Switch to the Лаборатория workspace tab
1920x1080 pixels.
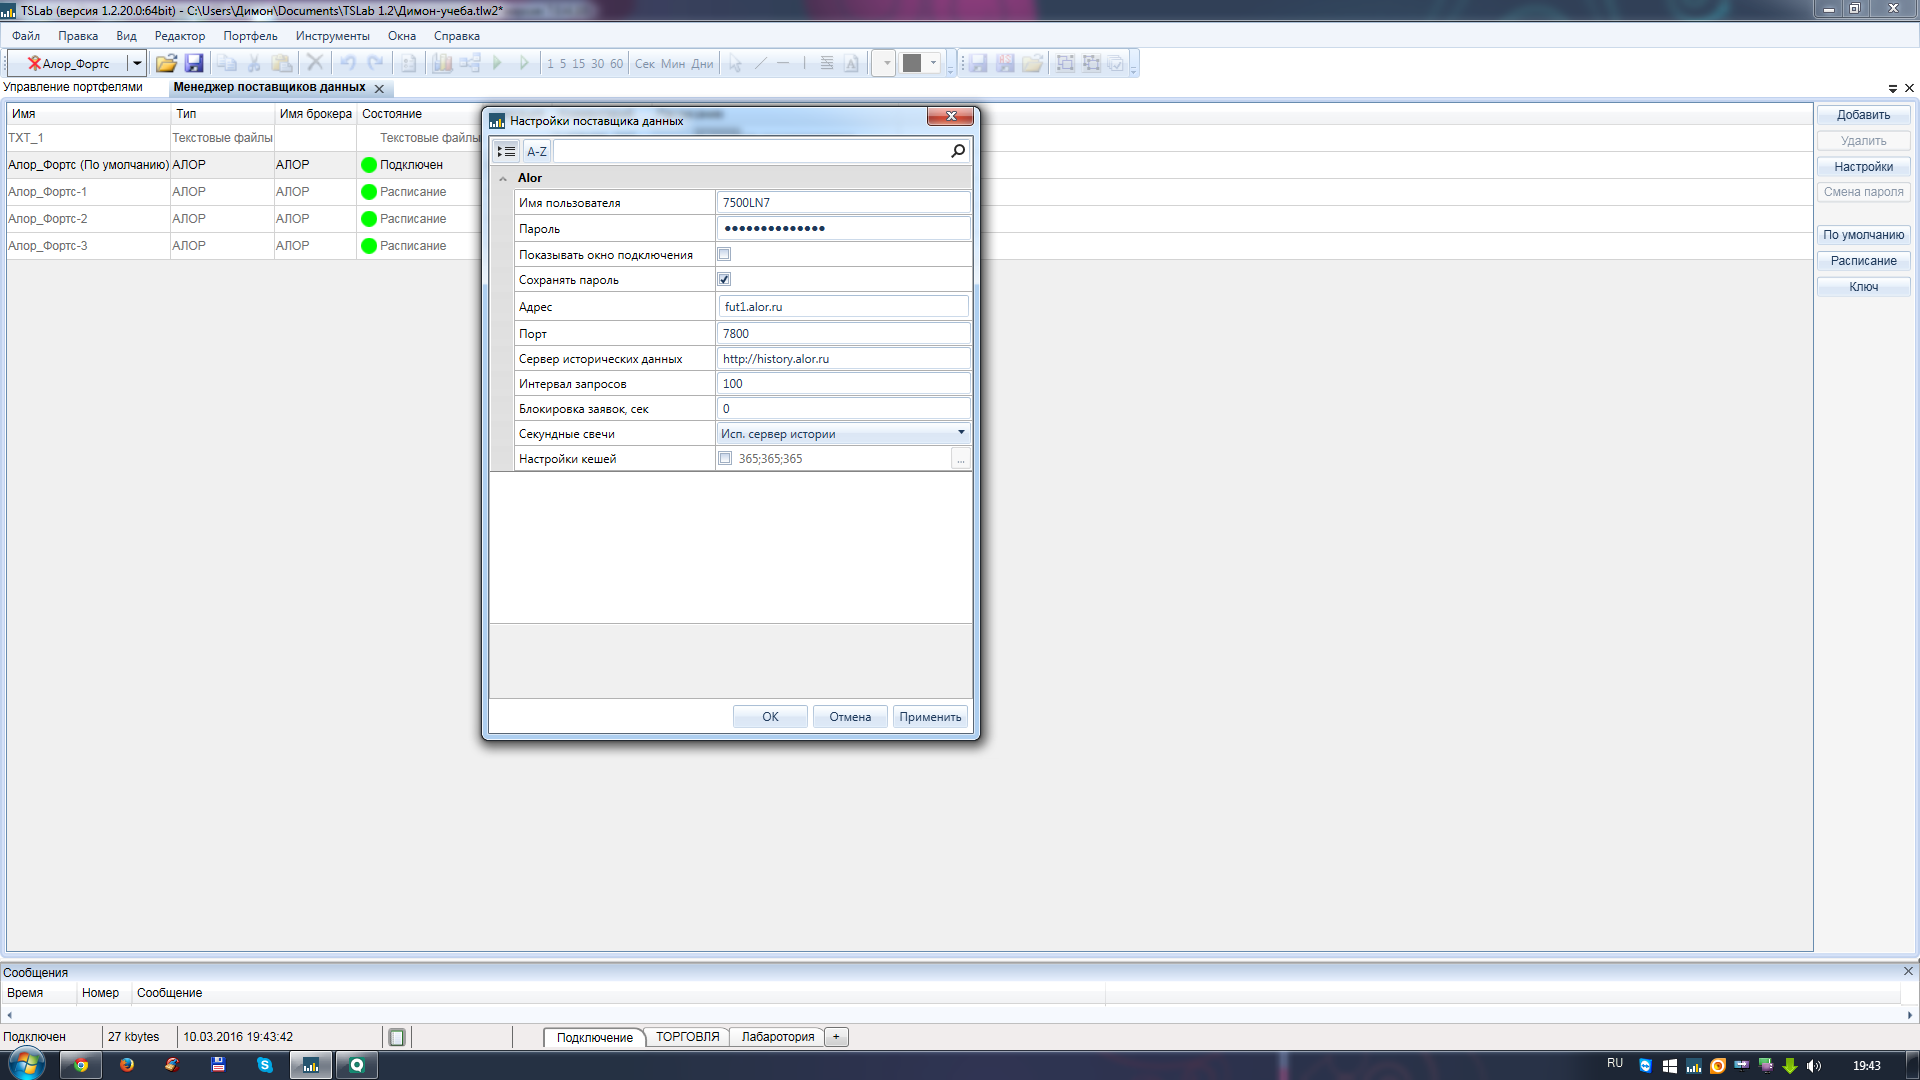[778, 1037]
